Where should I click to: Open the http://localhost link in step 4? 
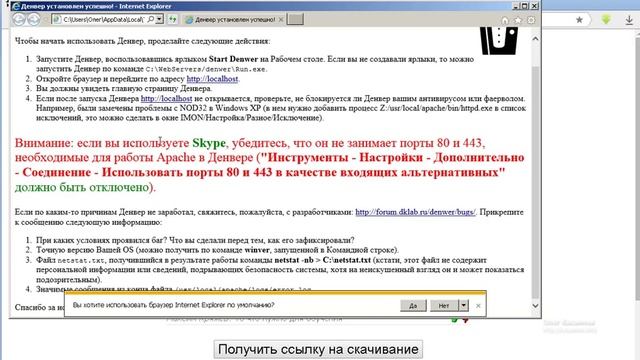point(166,98)
